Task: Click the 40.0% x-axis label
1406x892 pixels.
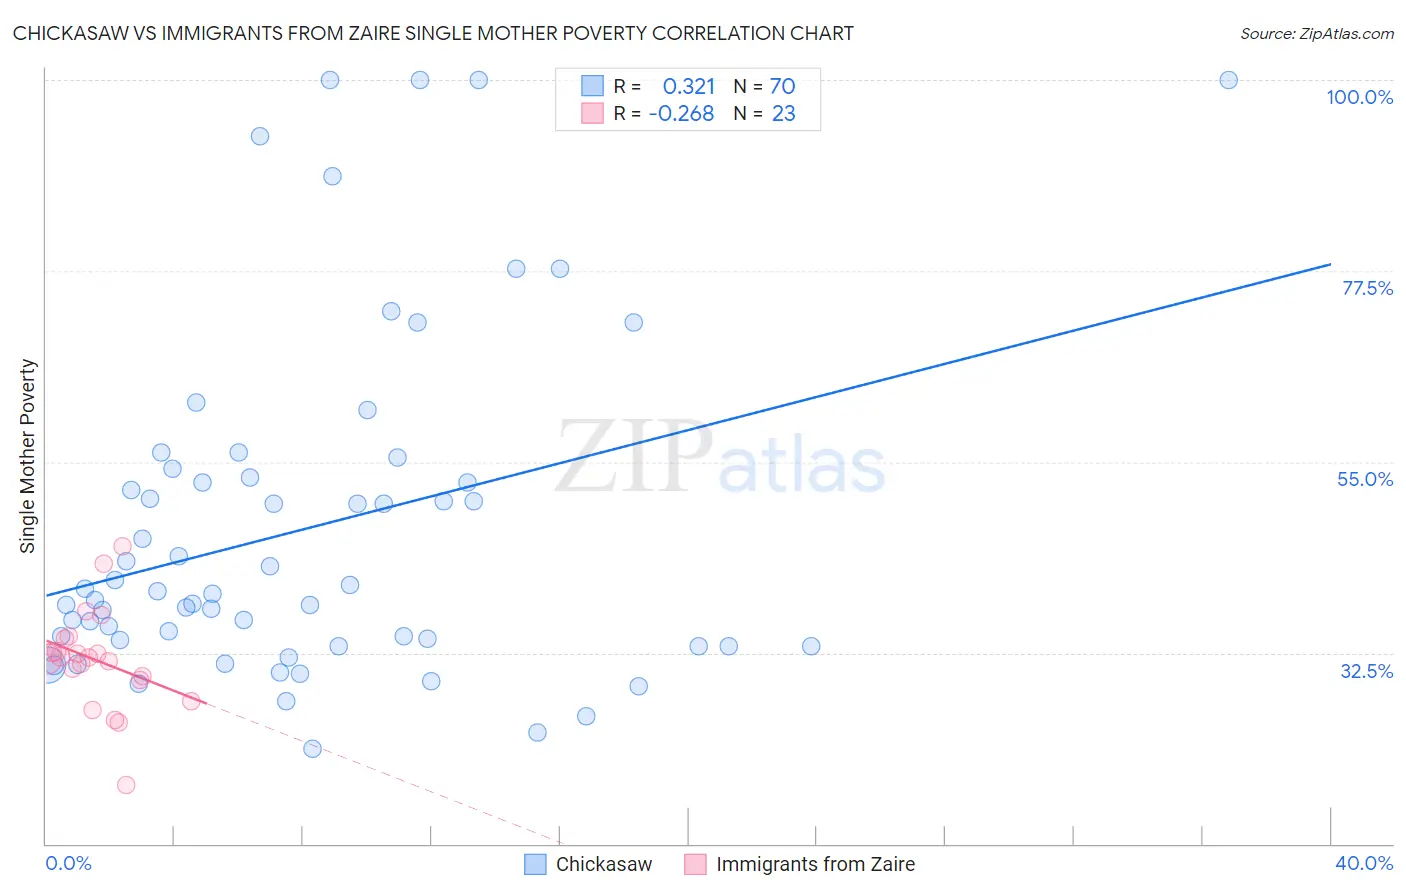Action: pyautogui.click(x=1364, y=863)
